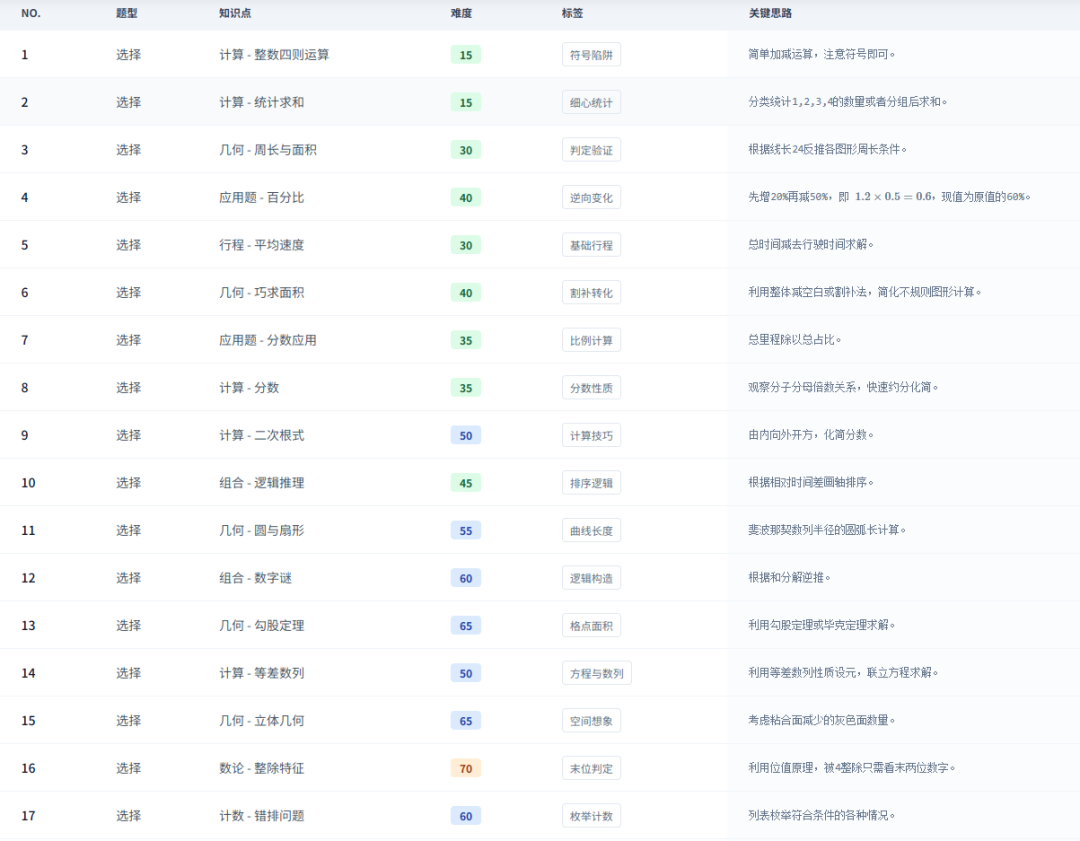Select the 割补转化 tag
This screenshot has width=1080, height=841.
(x=591, y=293)
